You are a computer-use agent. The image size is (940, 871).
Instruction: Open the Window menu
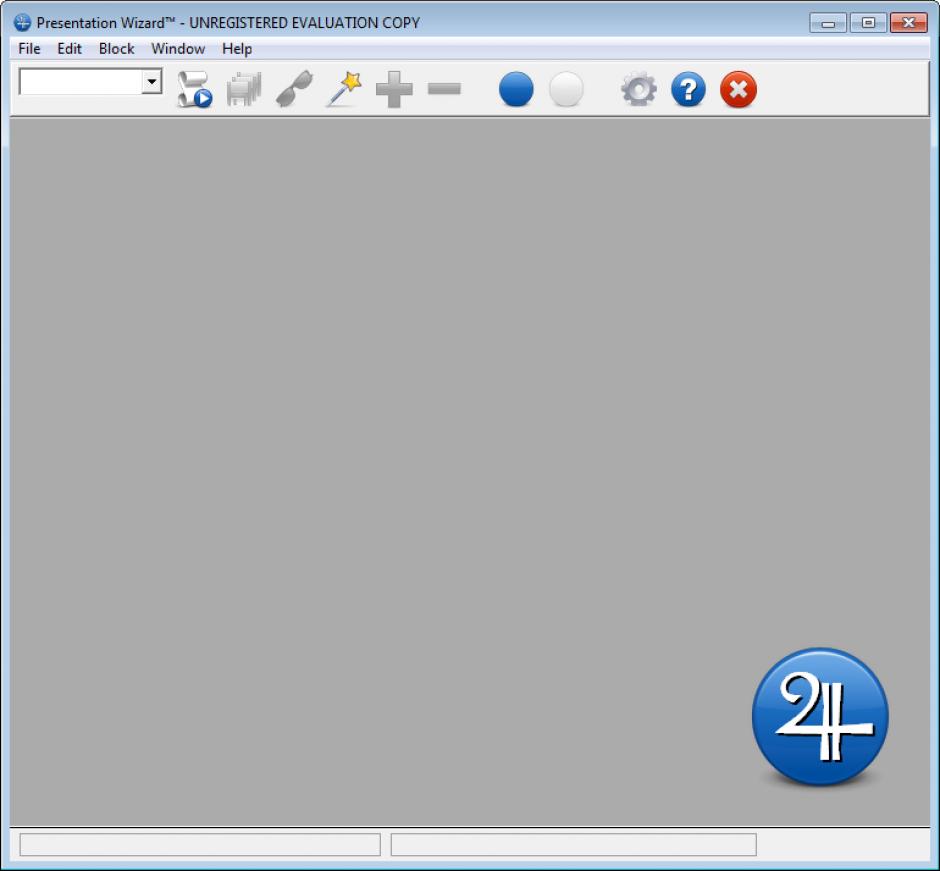[178, 49]
